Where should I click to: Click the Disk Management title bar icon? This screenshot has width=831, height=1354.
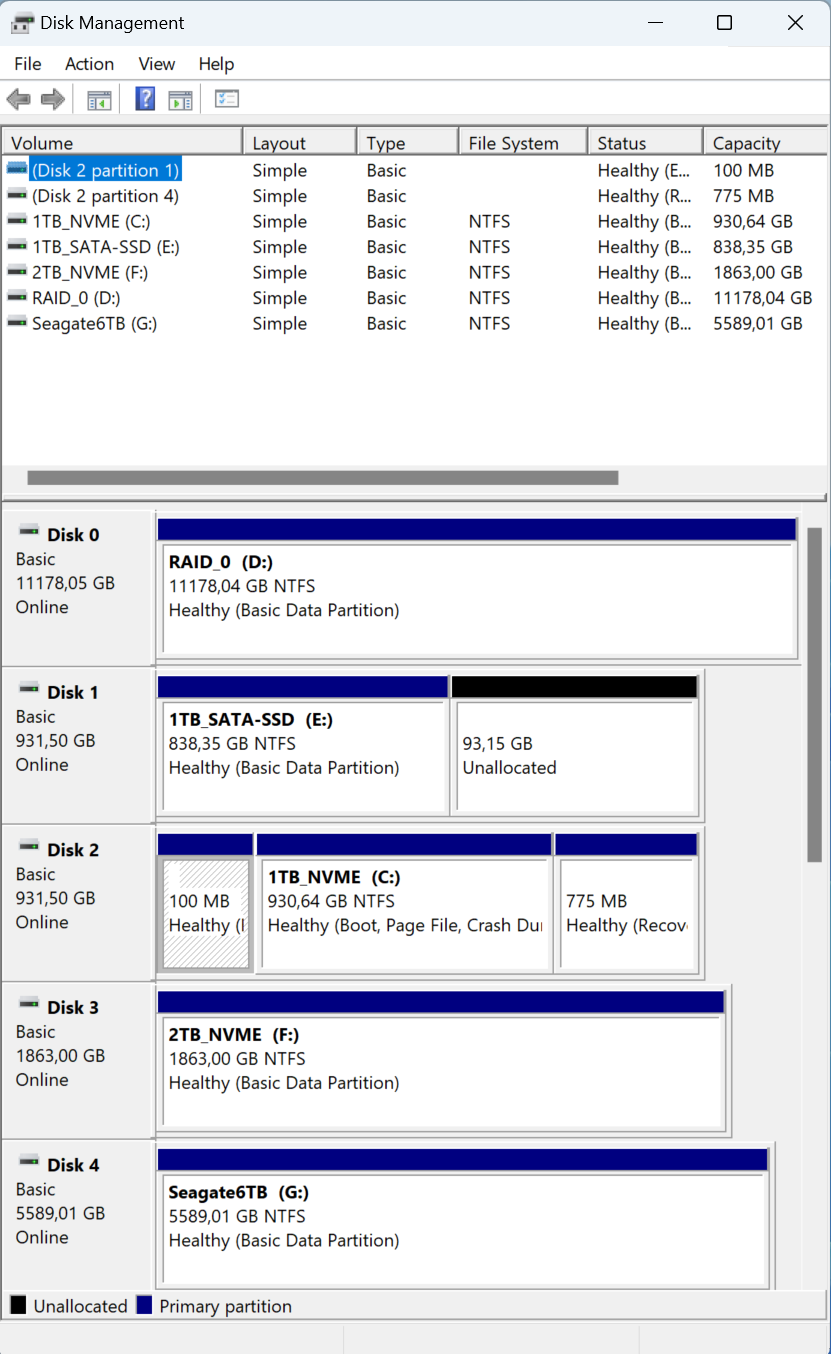click(22, 23)
